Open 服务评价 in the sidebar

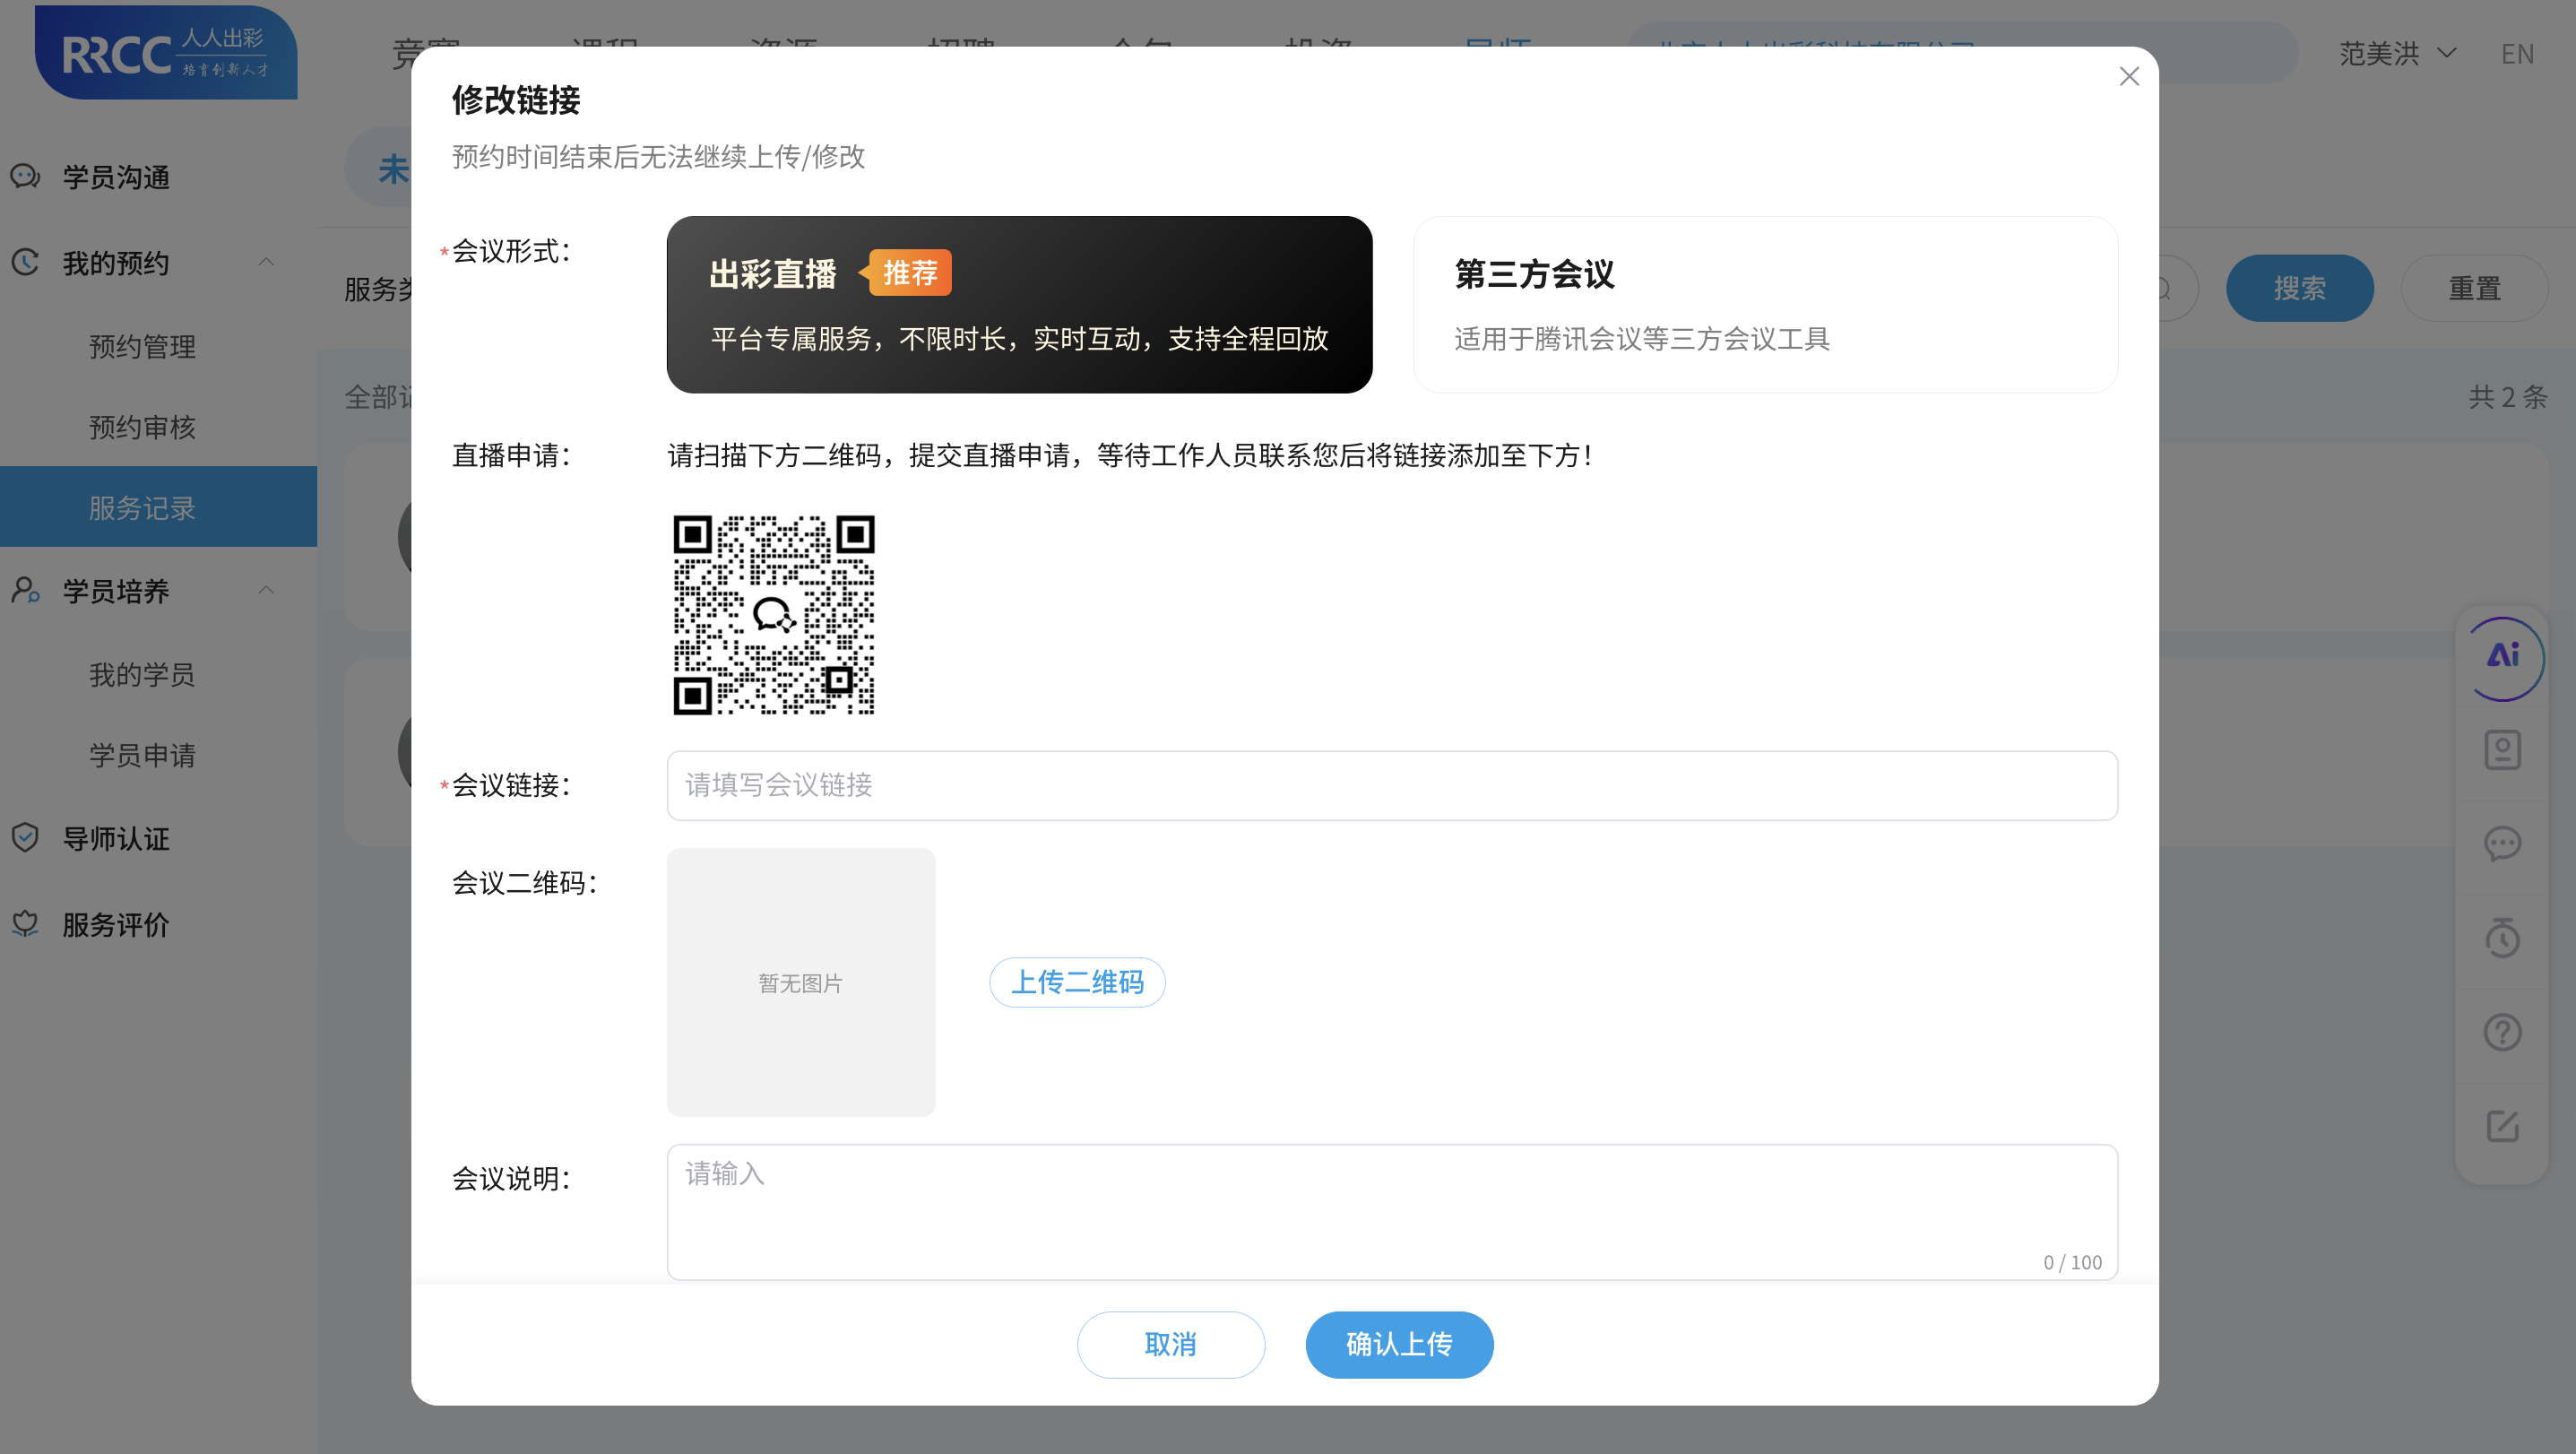(116, 924)
